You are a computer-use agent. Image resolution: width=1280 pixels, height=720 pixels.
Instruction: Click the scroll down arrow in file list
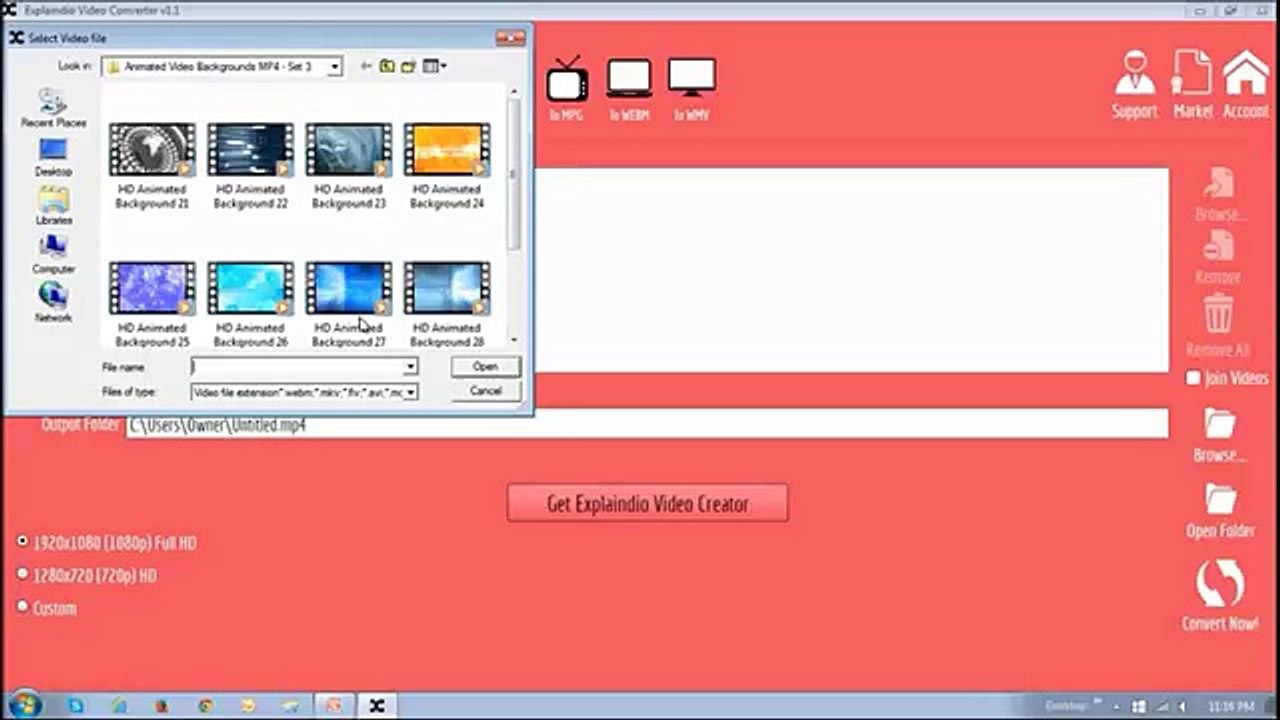click(x=514, y=340)
